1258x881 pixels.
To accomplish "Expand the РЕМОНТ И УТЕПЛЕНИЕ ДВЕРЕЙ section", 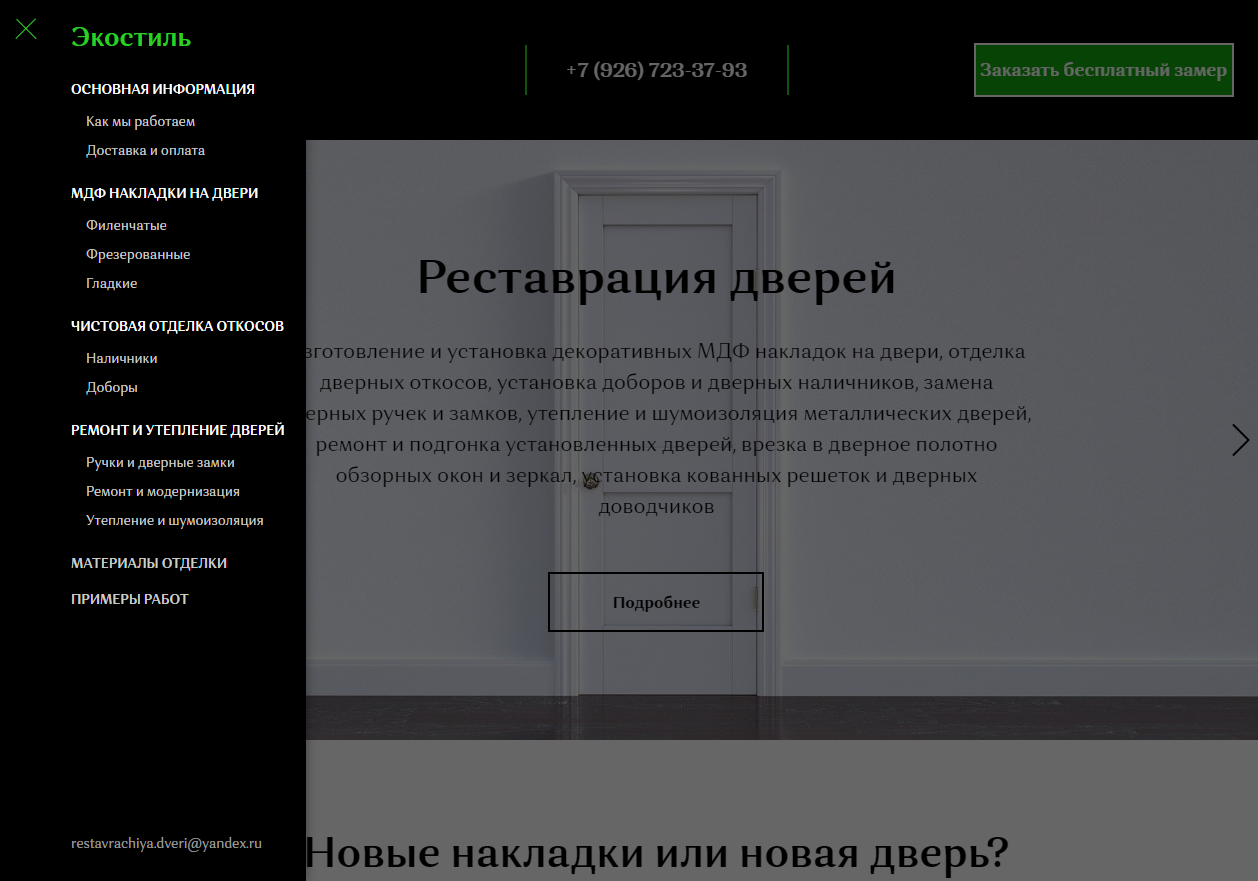I will point(177,430).
